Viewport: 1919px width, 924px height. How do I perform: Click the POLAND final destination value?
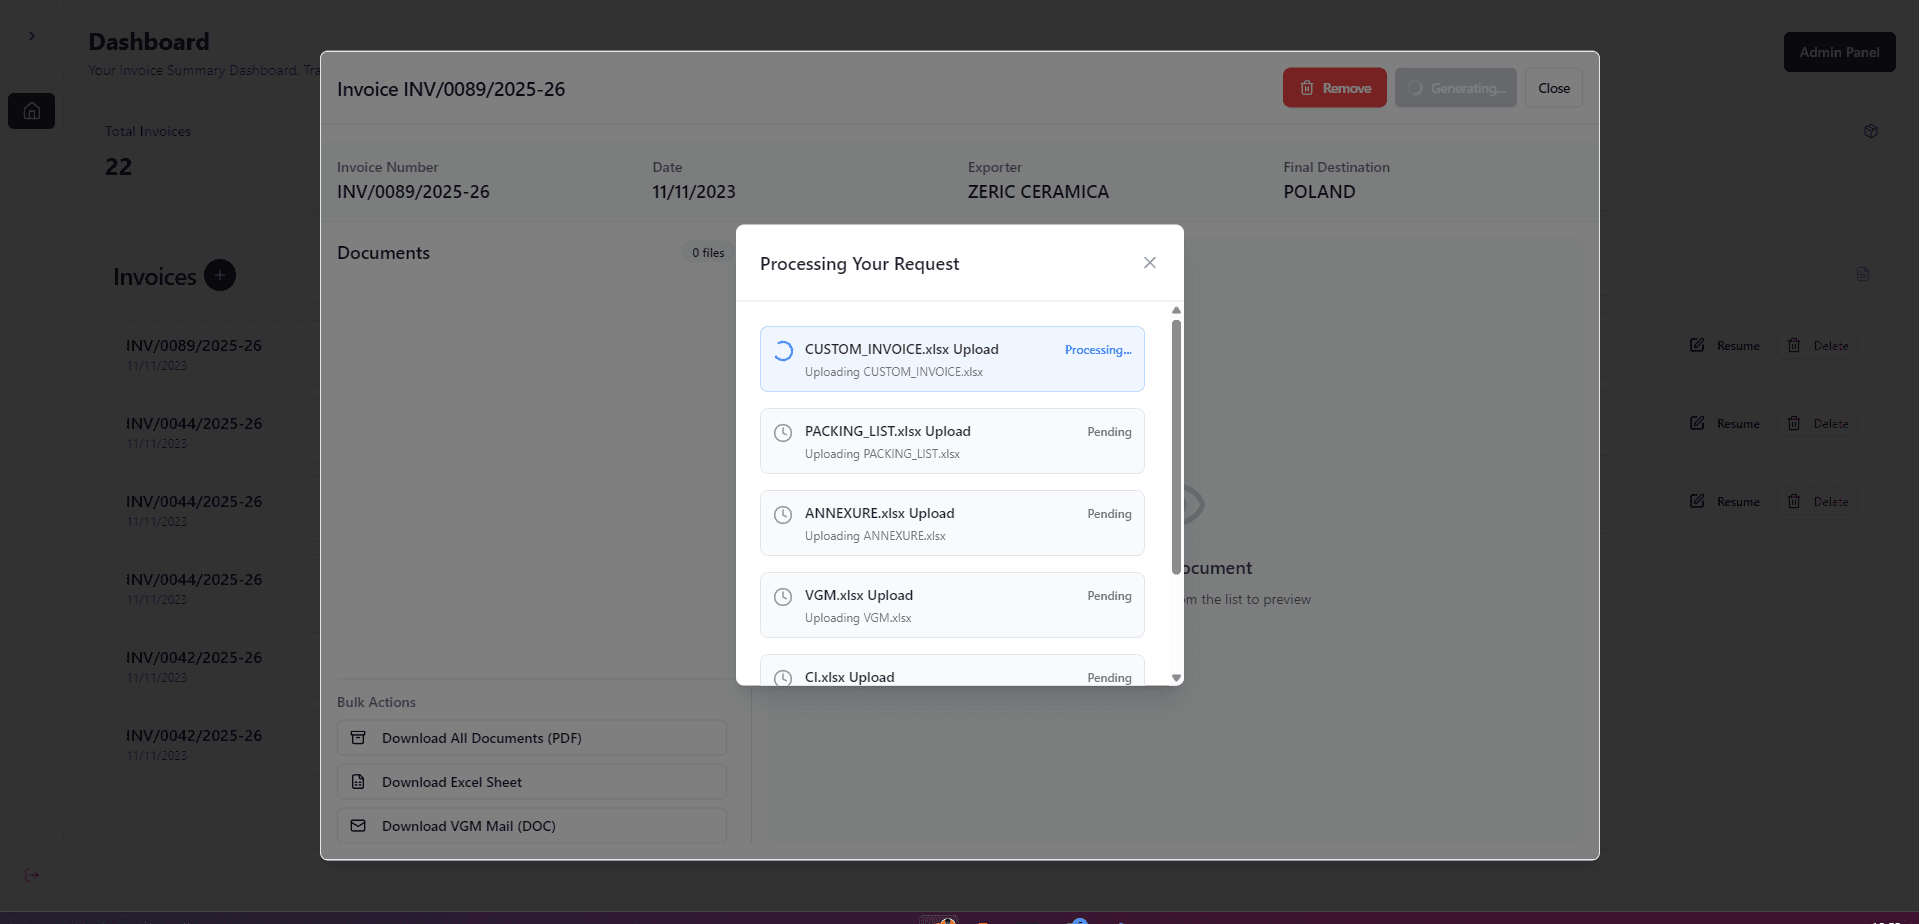coord(1319,192)
